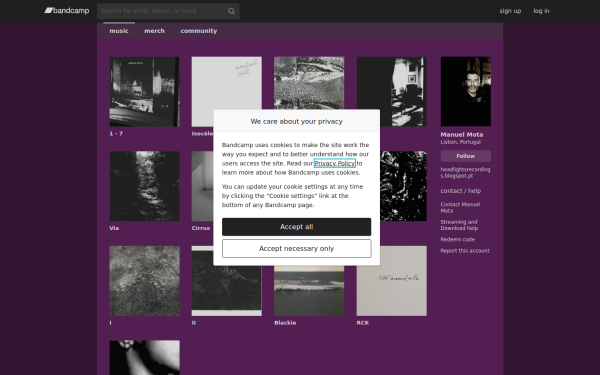Choose Accept necessary only
The image size is (600, 375).
[x=297, y=249]
